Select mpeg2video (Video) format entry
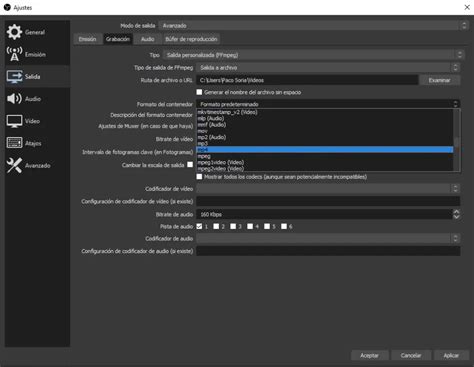 (325, 169)
